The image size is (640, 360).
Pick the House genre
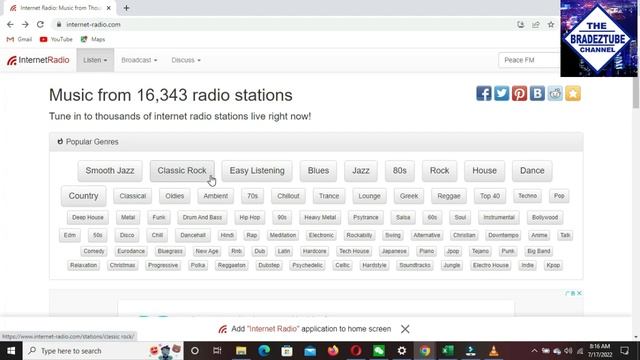[x=484, y=171]
